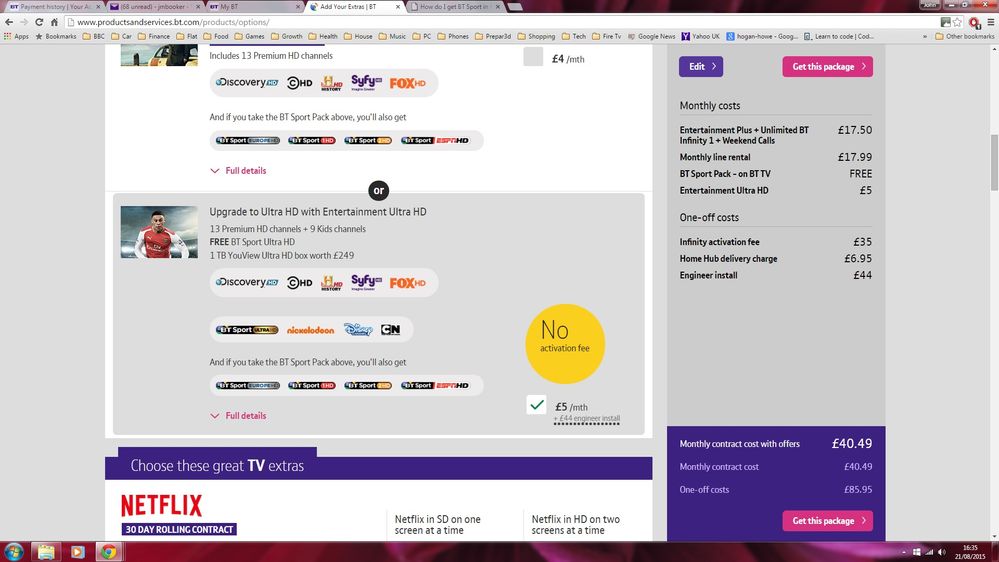The height and width of the screenshot is (562, 999).
Task: Switch to How do I get BT Sport tab
Action: [454, 6]
